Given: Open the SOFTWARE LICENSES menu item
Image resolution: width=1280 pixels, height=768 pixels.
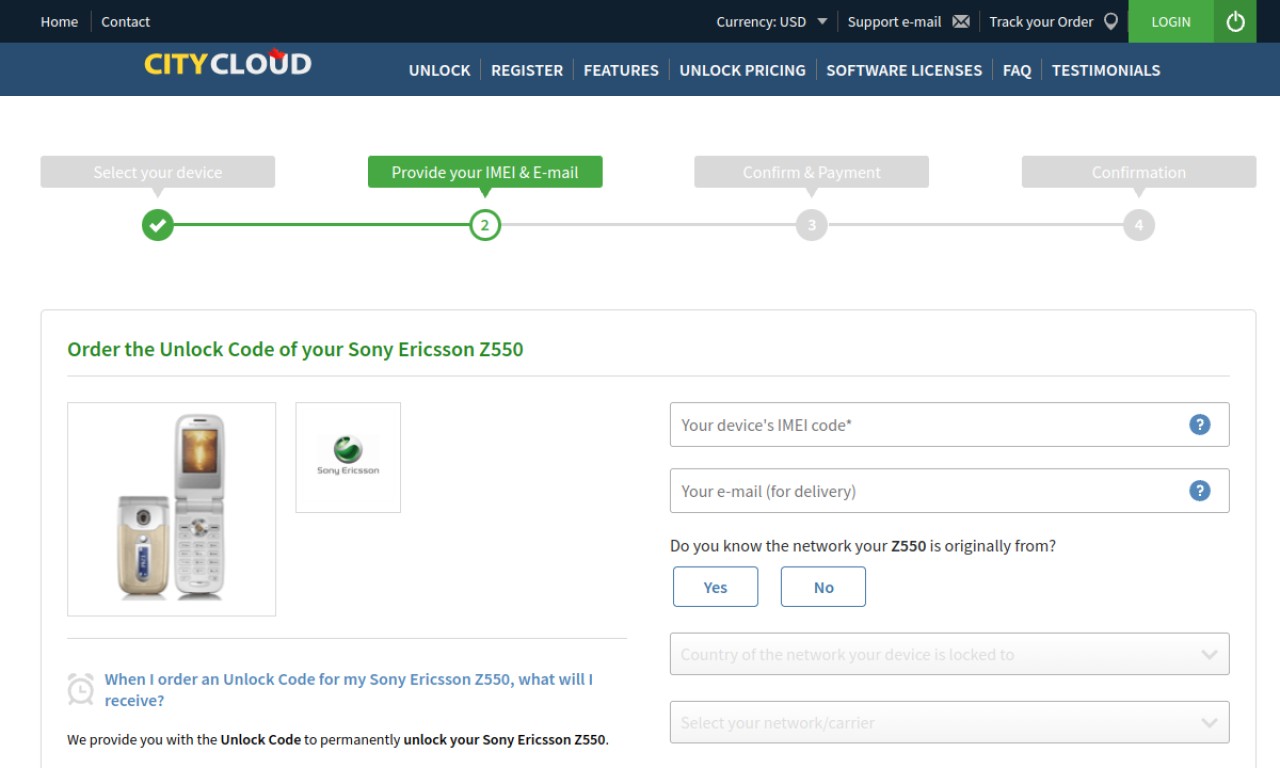Looking at the screenshot, I should (x=904, y=70).
